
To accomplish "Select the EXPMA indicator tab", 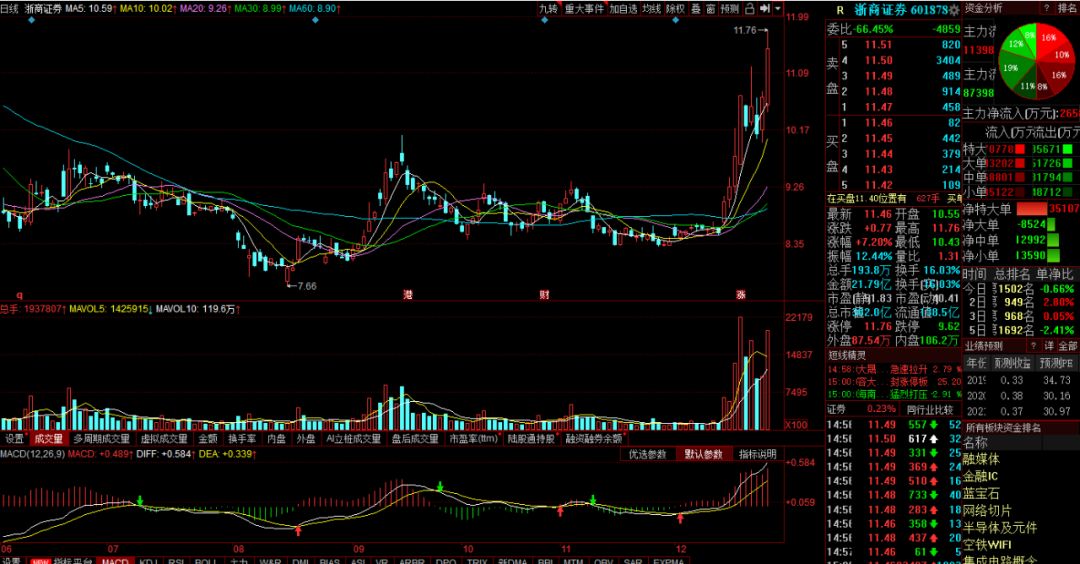I will pyautogui.click(x=669, y=561).
